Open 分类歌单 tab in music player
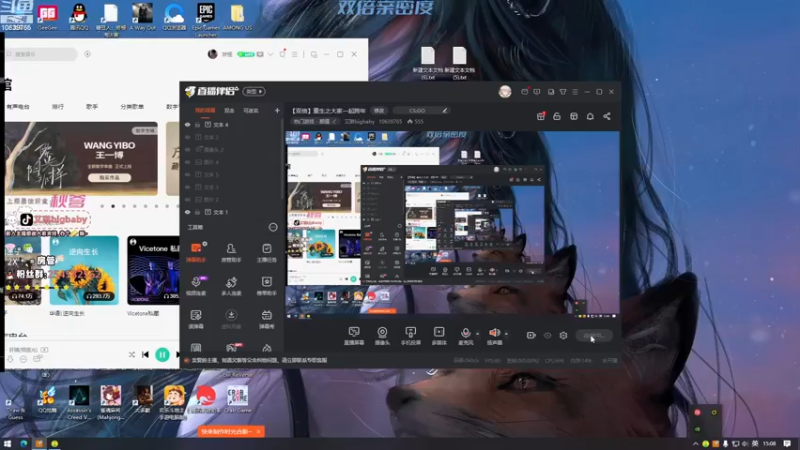This screenshot has width=800, height=450. click(x=132, y=107)
